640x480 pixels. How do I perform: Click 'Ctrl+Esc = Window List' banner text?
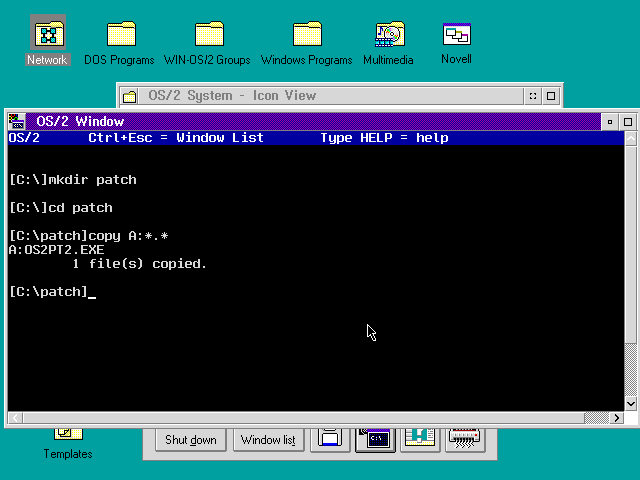176,138
